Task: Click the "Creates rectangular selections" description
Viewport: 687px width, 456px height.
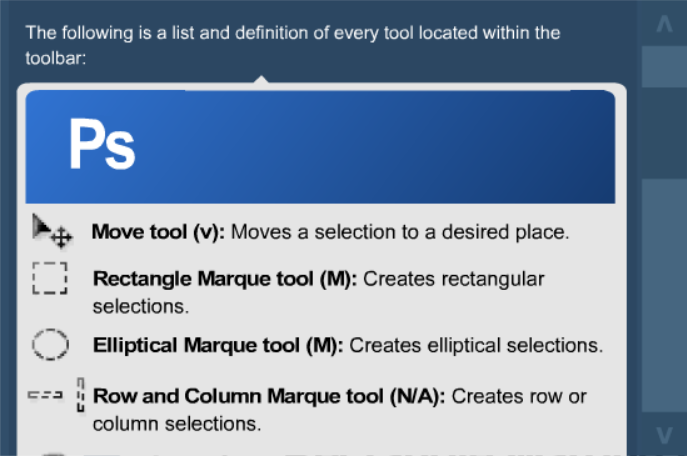Action: [453, 279]
